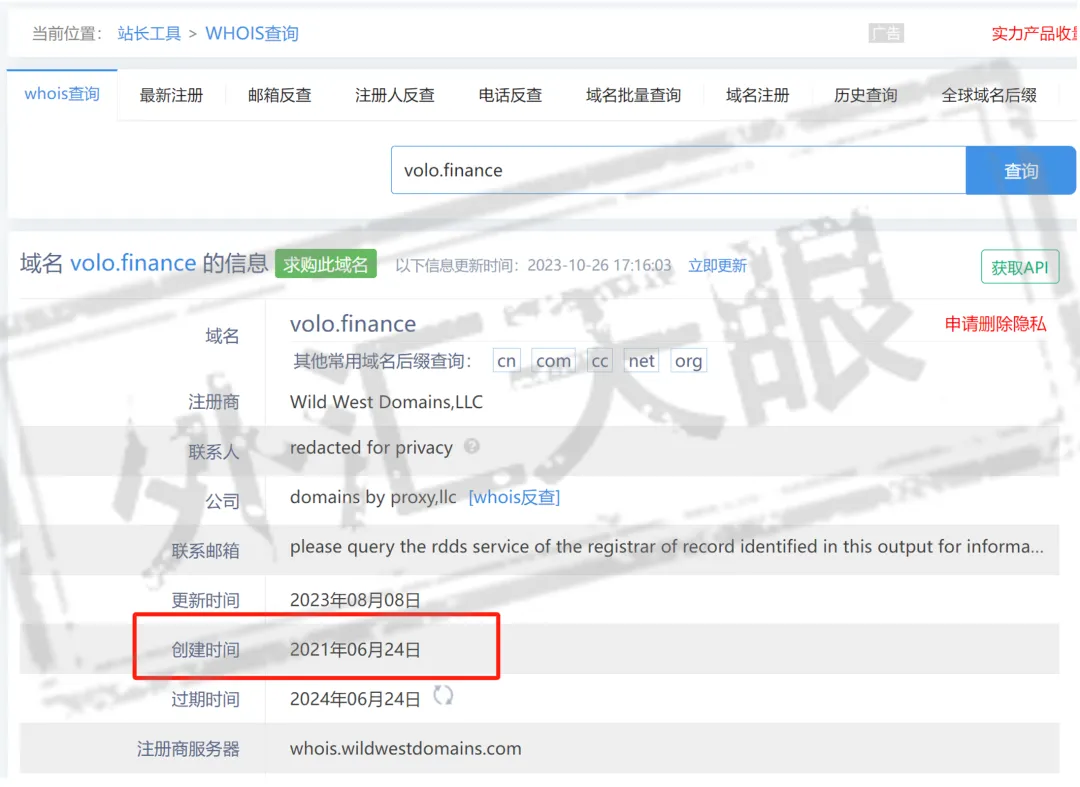This screenshot has width=1080, height=787.
Task: Click the update date 2023年08月08日
Action: 355,600
